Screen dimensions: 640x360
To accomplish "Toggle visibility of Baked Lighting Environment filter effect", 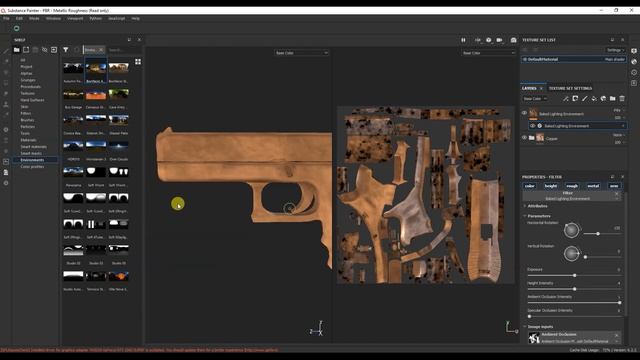I will click(x=532, y=126).
